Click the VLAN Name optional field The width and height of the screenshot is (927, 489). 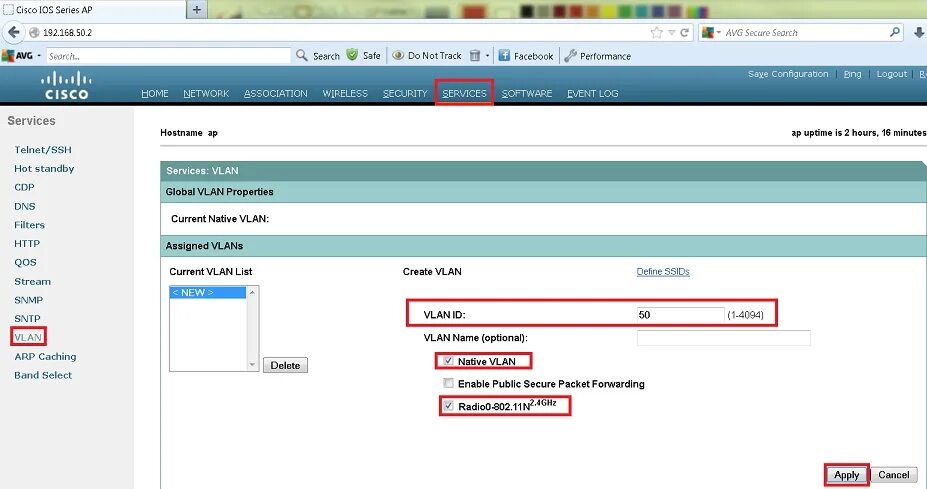click(x=724, y=338)
